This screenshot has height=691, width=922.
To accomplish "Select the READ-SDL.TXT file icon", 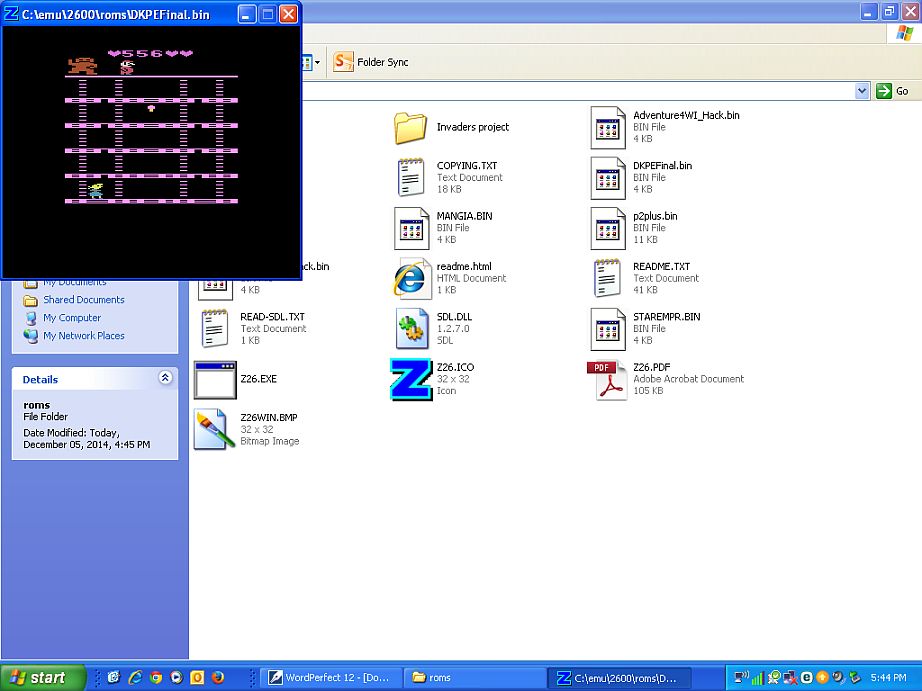I will (215, 329).
